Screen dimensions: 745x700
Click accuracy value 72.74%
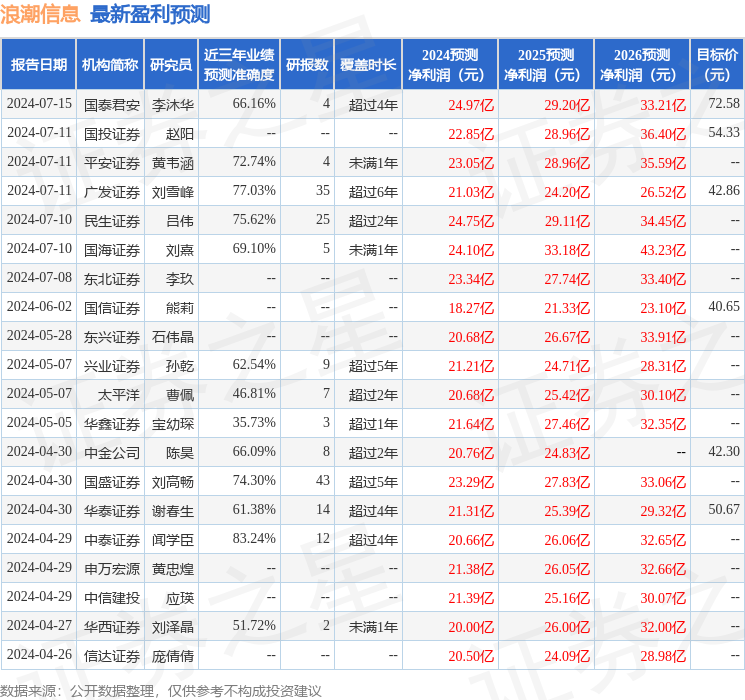254,162
